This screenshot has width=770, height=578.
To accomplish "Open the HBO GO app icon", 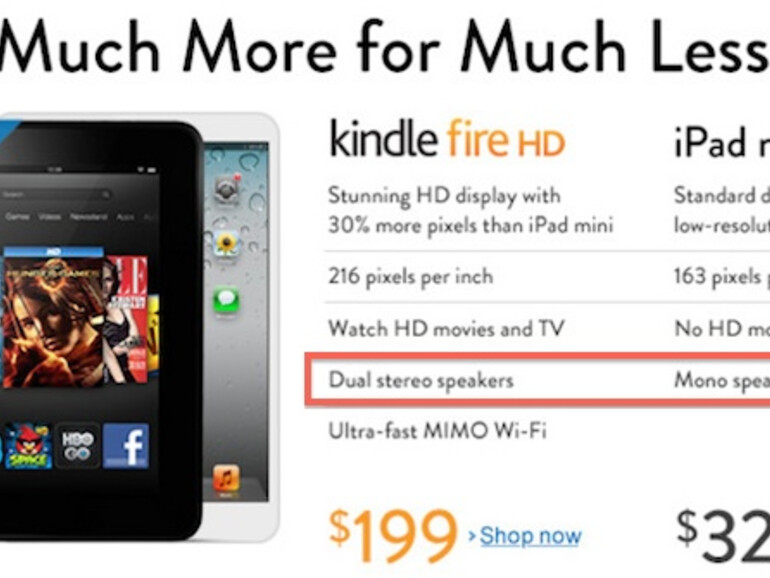I will tap(77, 446).
